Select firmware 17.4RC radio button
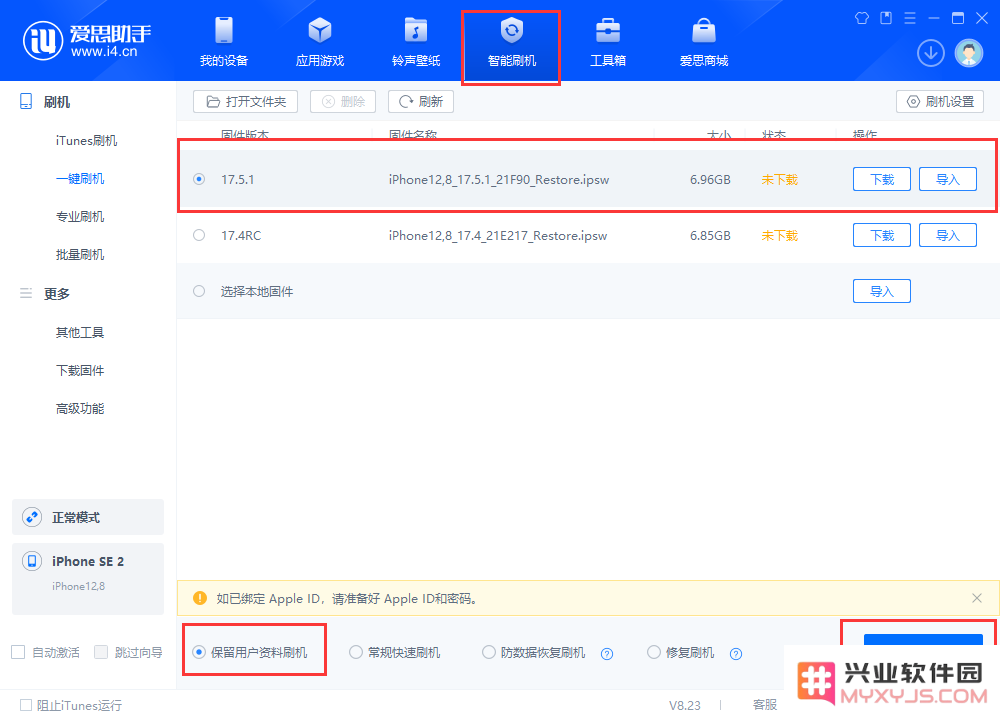The width and height of the screenshot is (1000, 720). click(199, 235)
